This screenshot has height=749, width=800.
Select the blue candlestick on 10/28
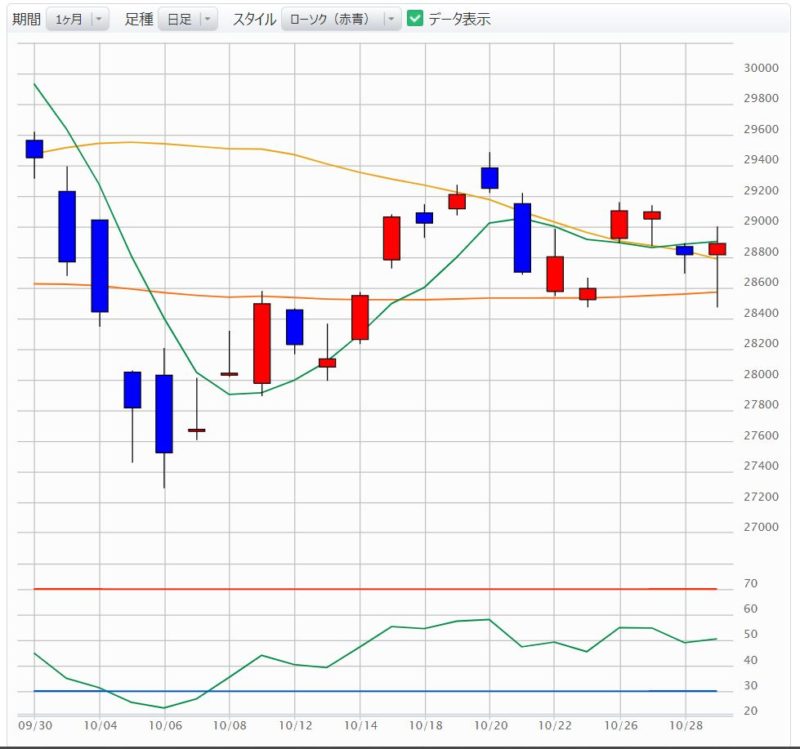[x=684, y=251]
